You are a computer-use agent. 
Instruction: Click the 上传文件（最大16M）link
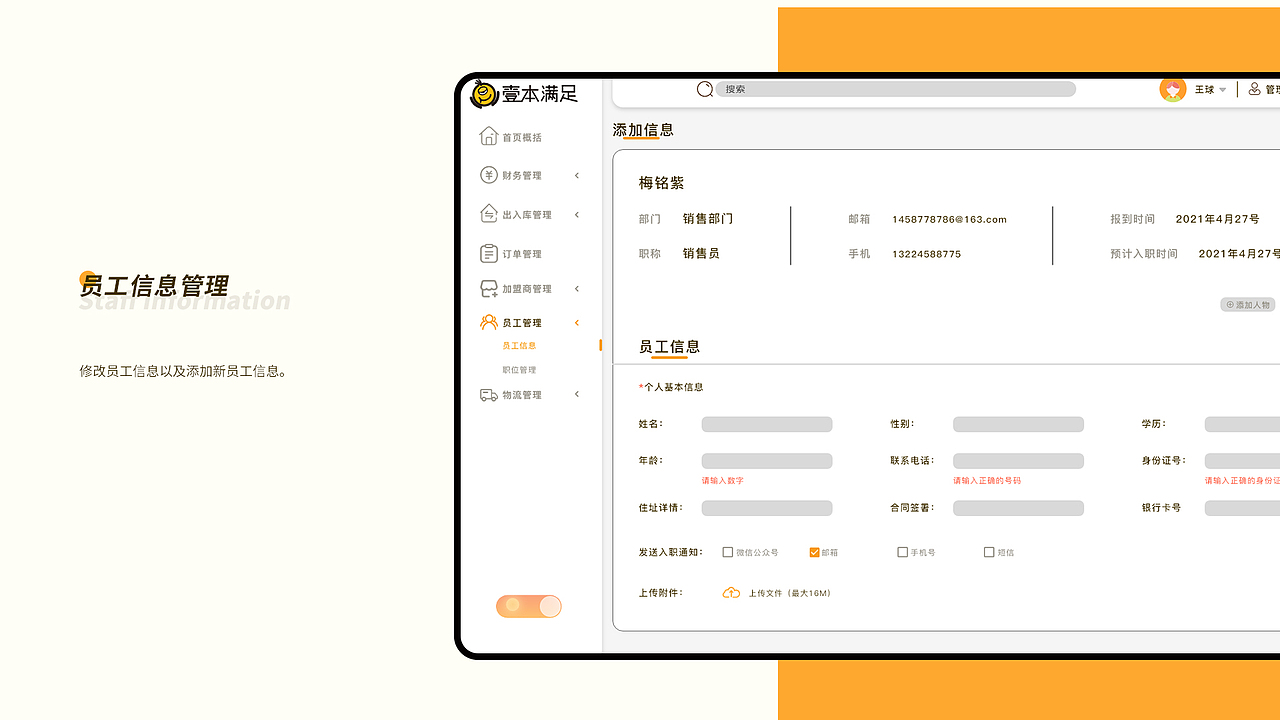[x=789, y=592]
